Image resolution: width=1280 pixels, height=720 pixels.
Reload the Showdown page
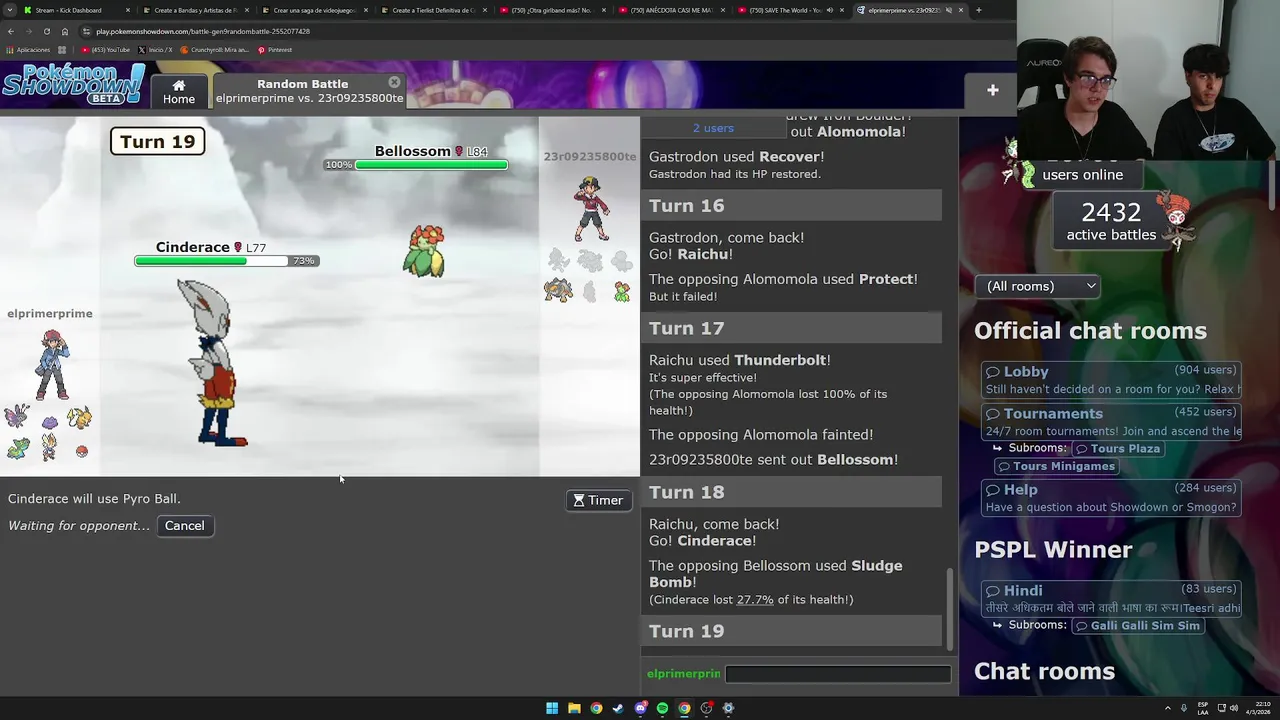pyautogui.click(x=46, y=31)
